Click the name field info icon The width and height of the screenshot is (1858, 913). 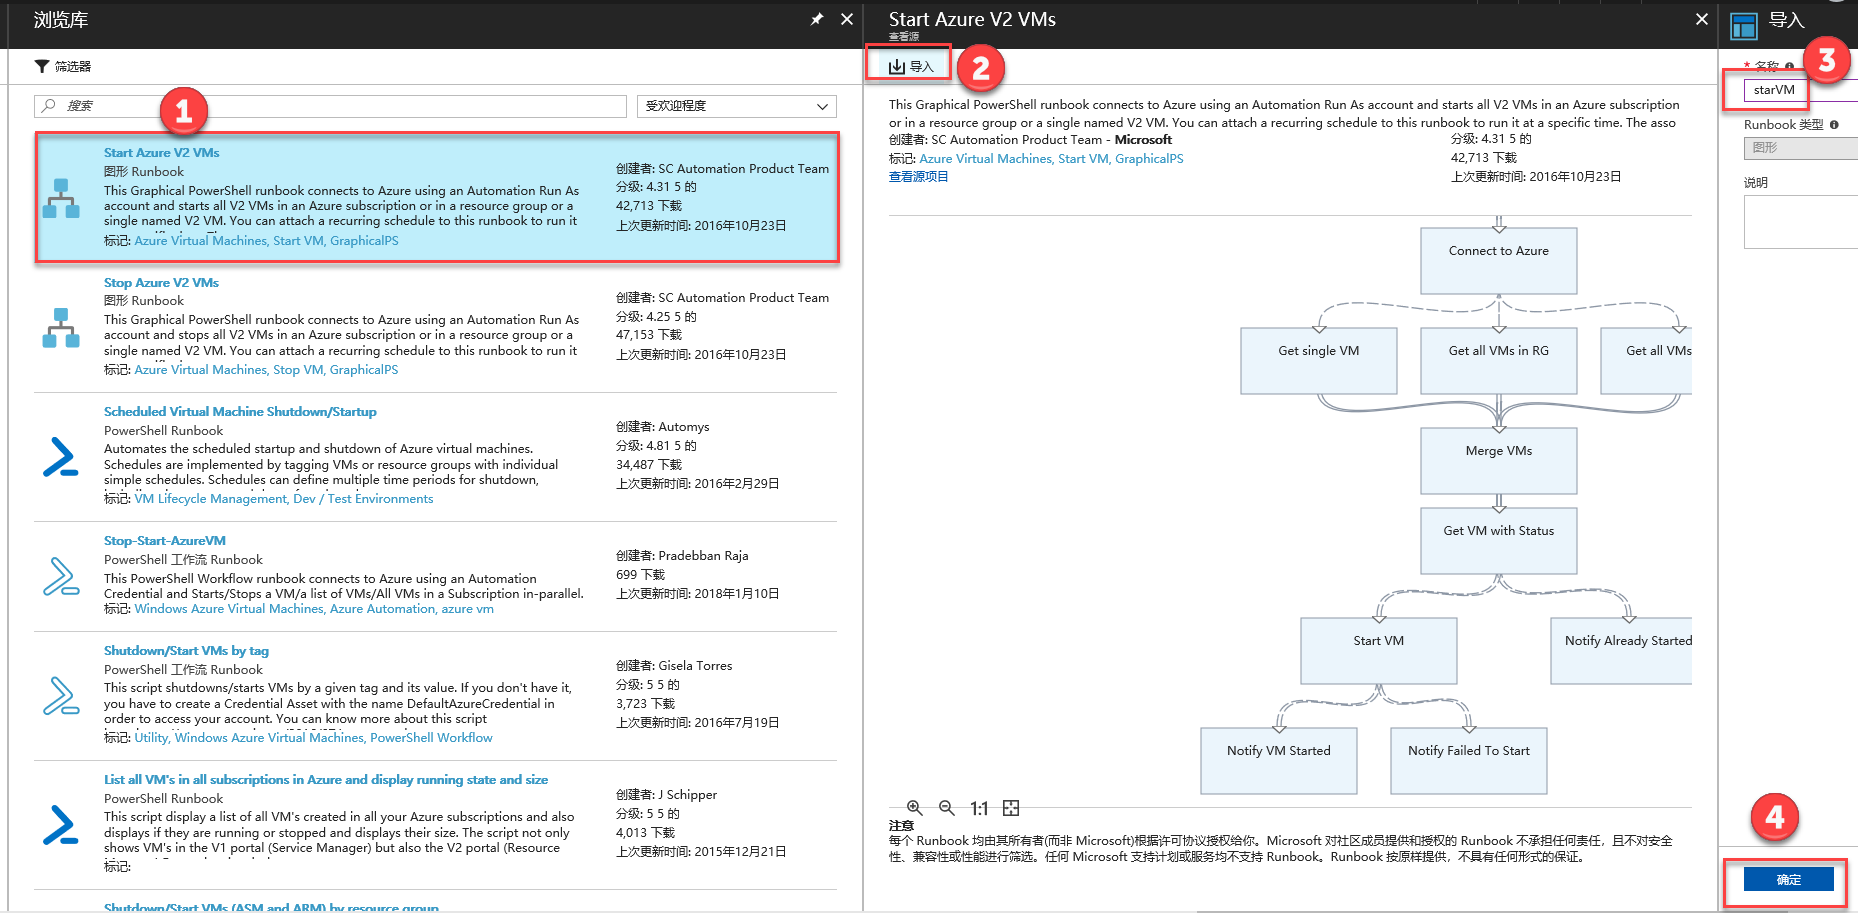point(1789,67)
